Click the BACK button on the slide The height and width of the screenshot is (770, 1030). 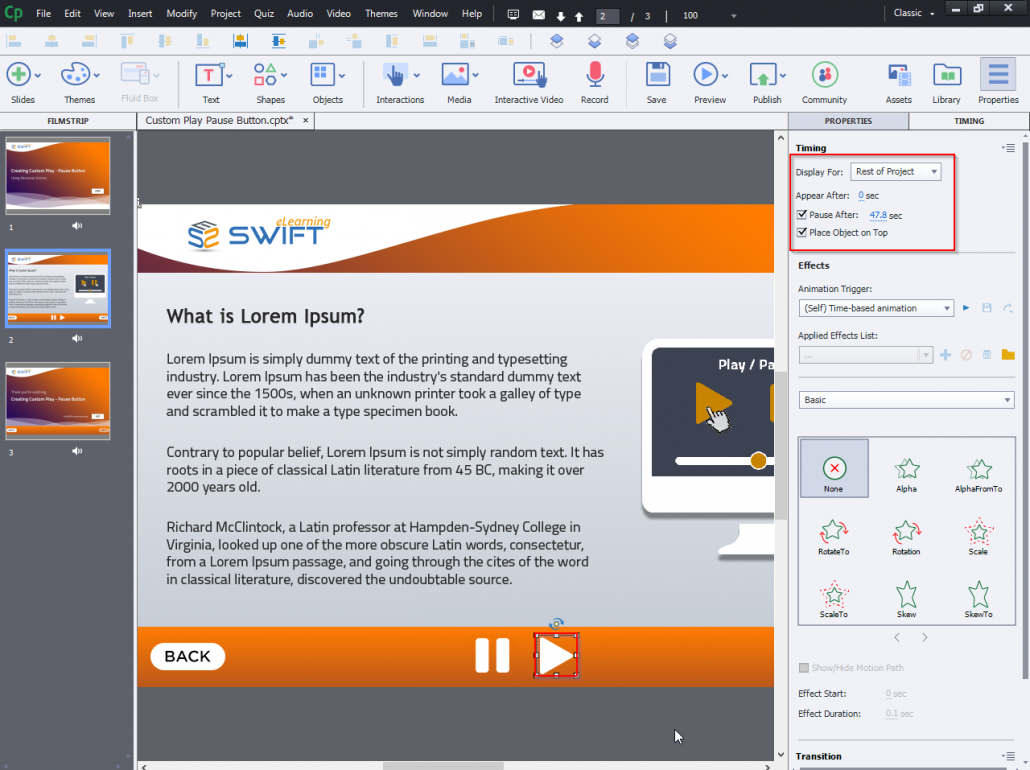[x=187, y=656]
